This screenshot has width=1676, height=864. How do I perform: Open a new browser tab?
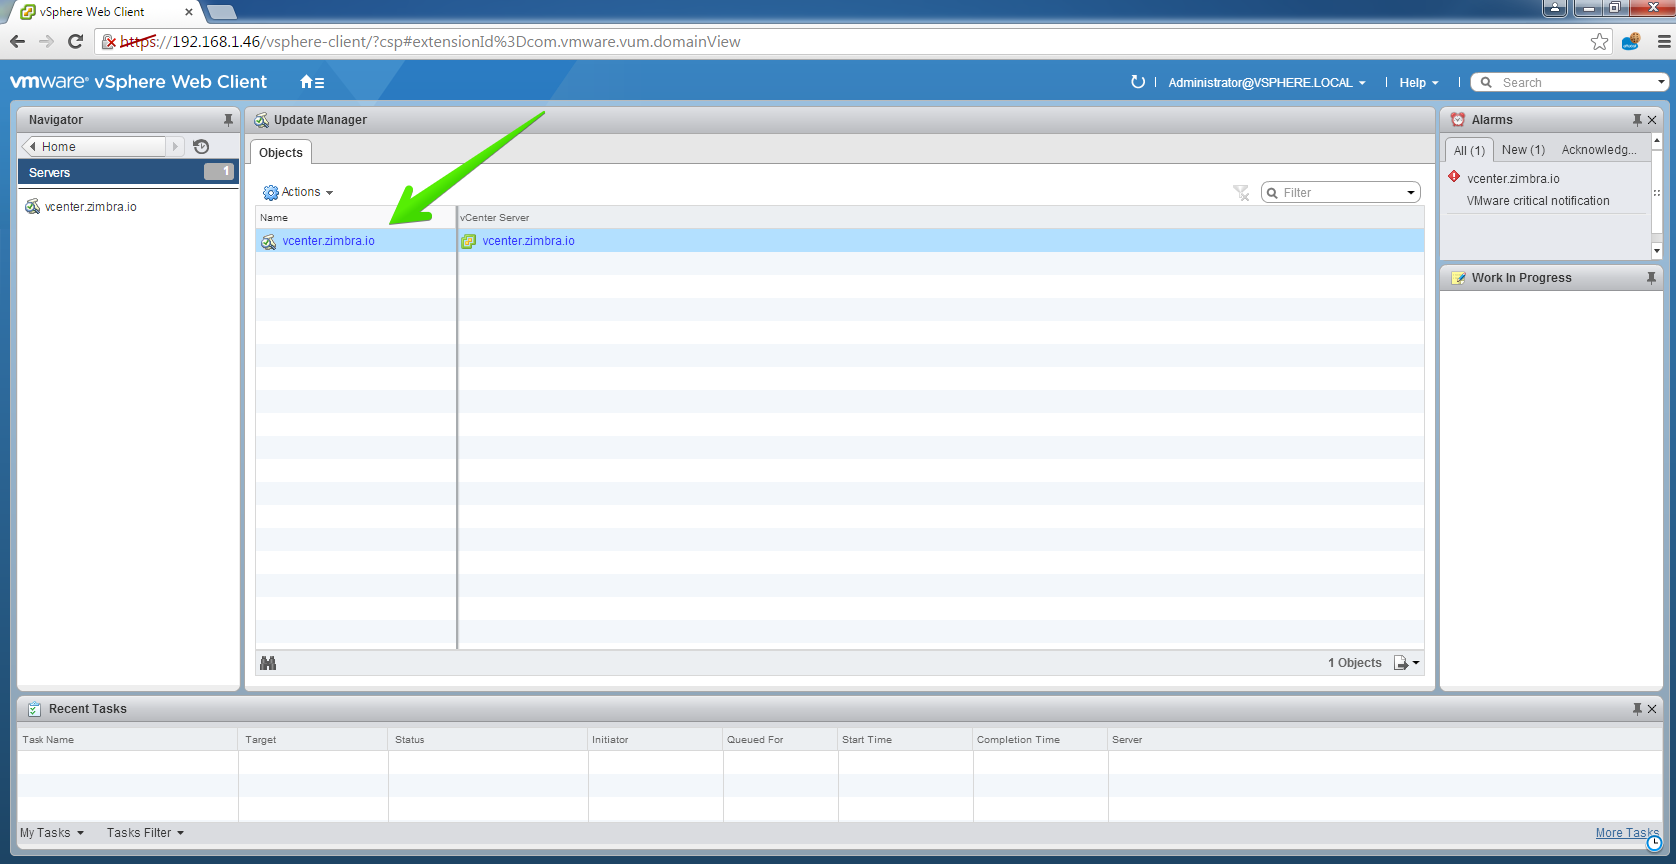point(221,12)
